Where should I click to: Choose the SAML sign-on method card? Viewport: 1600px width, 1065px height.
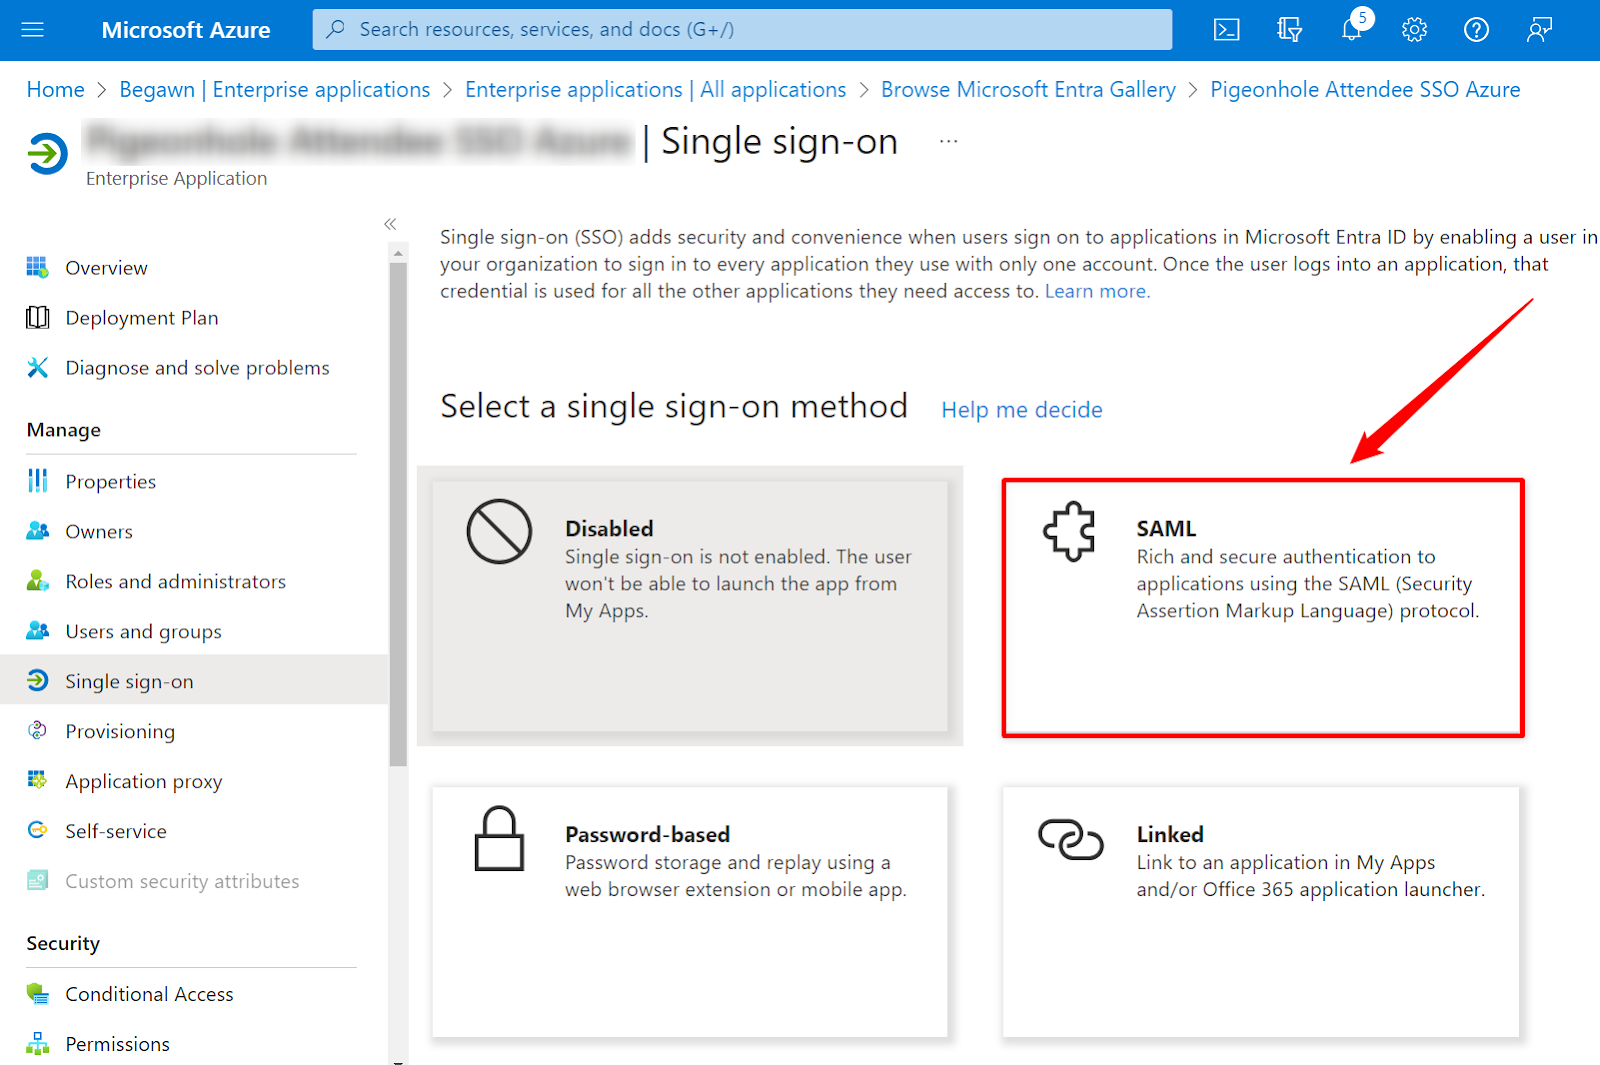(x=1263, y=608)
